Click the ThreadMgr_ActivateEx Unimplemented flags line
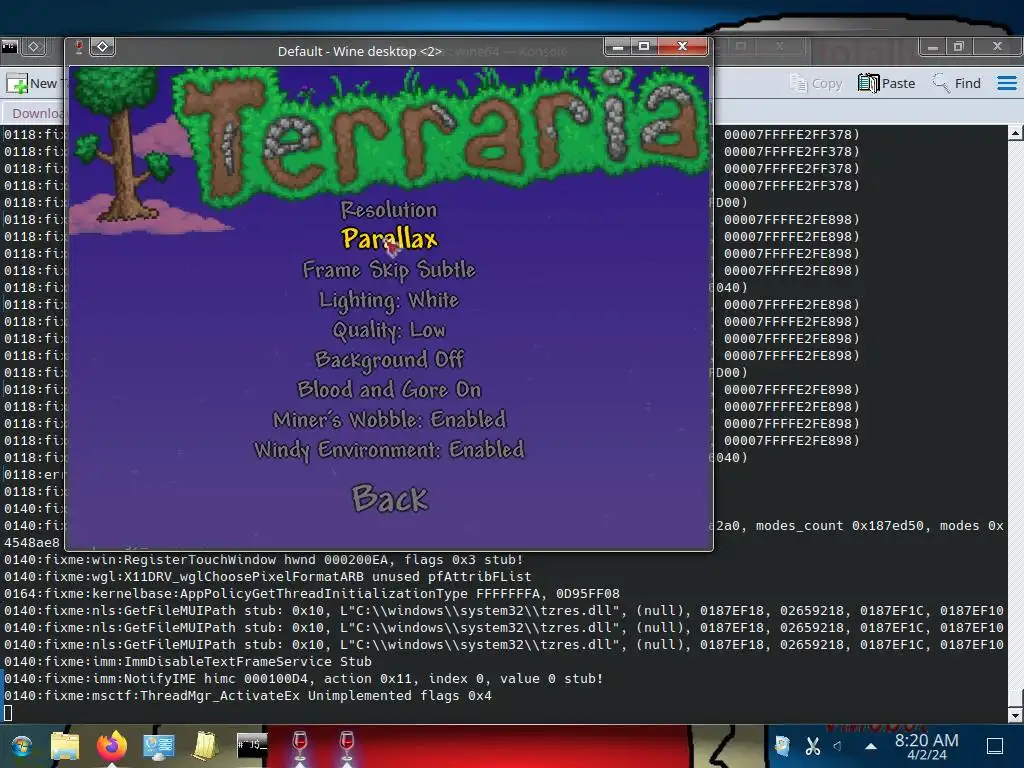1024x768 pixels. (248, 696)
